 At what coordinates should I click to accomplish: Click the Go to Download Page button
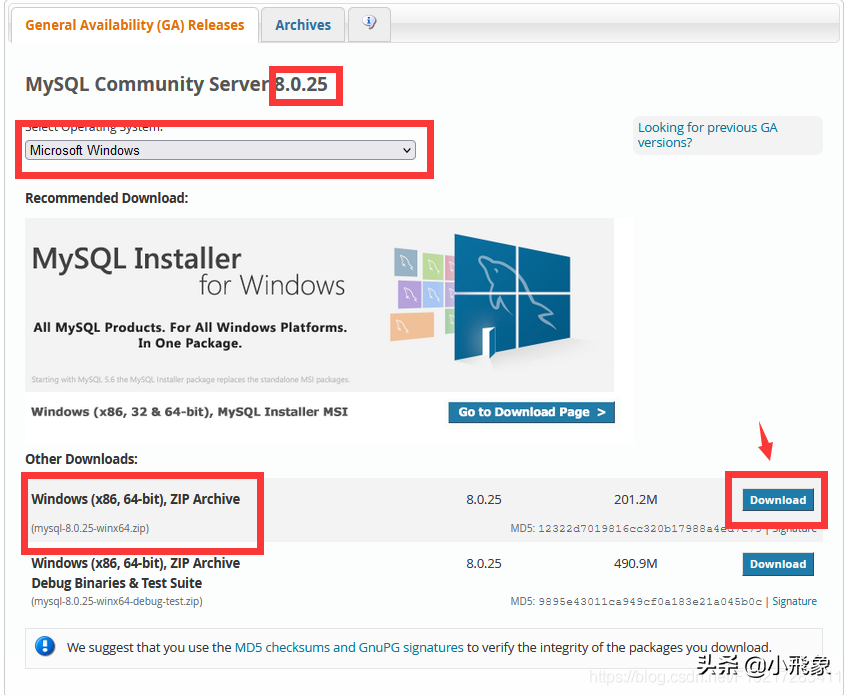(x=531, y=412)
